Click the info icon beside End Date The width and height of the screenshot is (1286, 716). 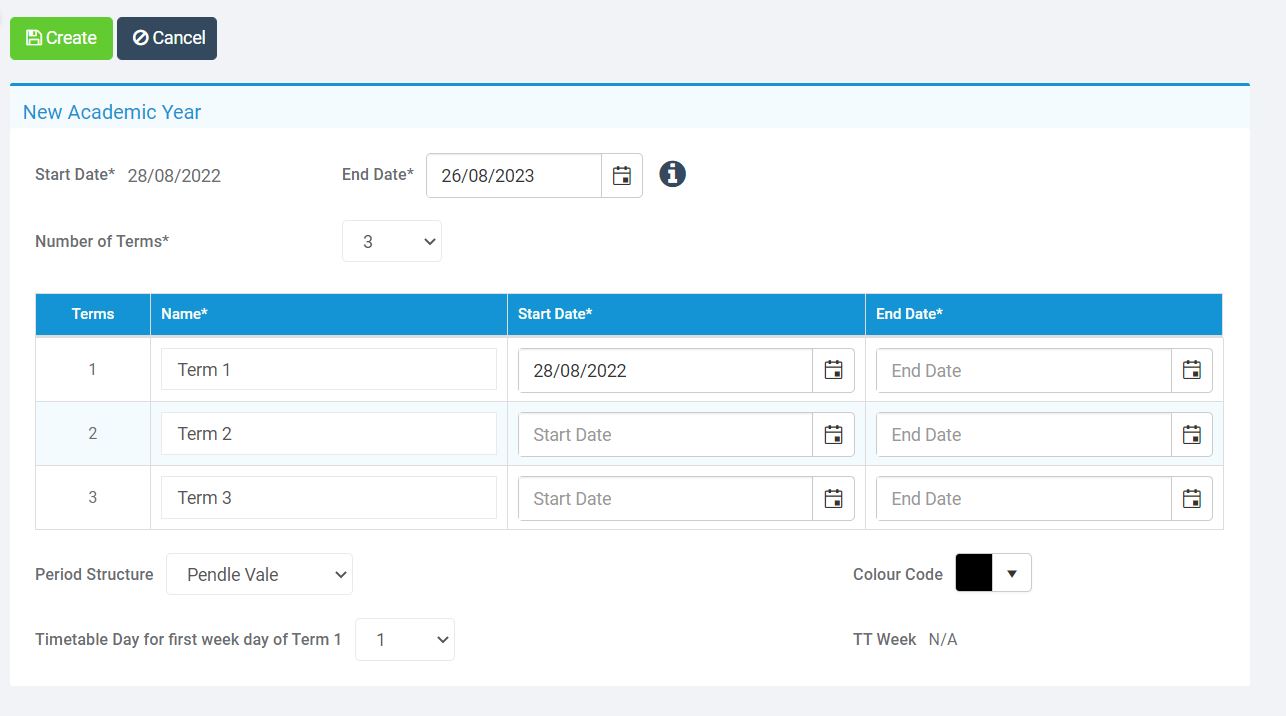coord(671,174)
